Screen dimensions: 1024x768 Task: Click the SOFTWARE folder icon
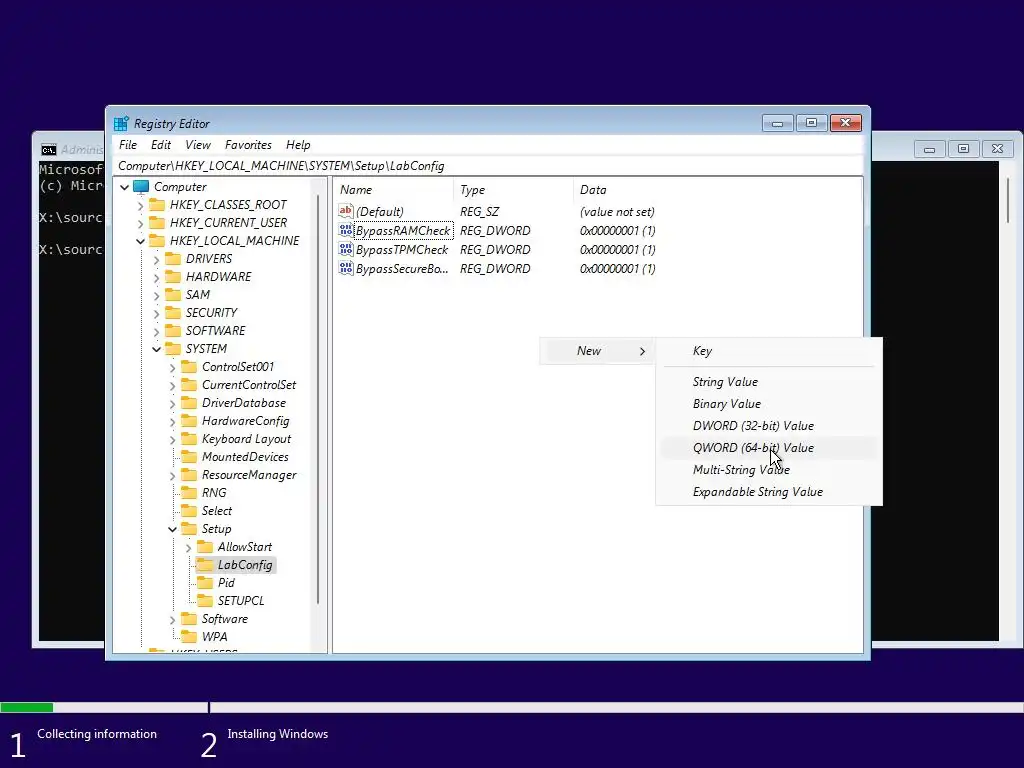coord(173,330)
